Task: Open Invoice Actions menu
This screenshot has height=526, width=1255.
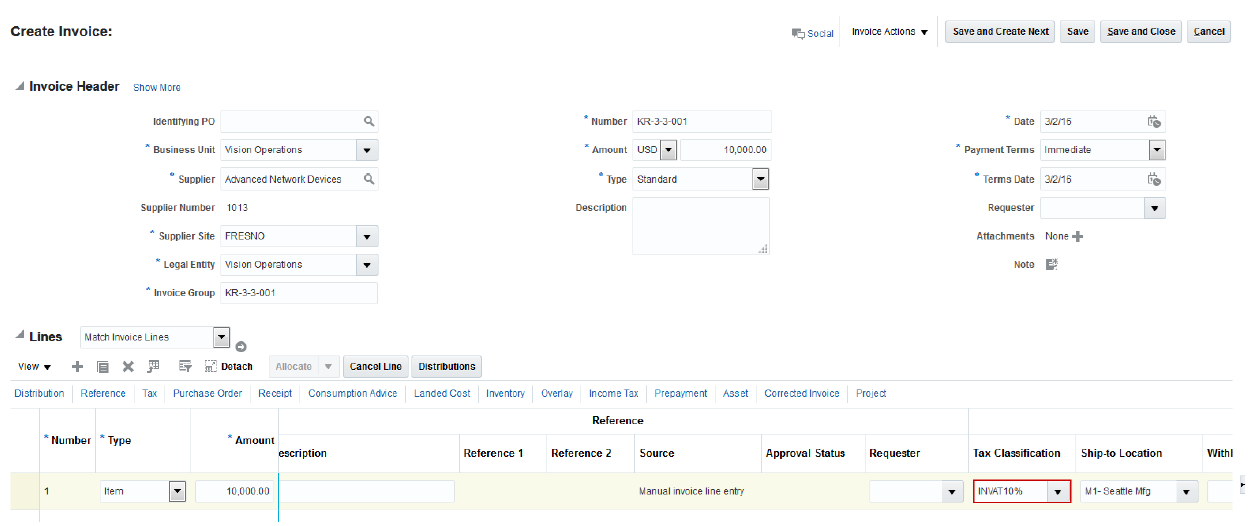Action: [x=890, y=32]
